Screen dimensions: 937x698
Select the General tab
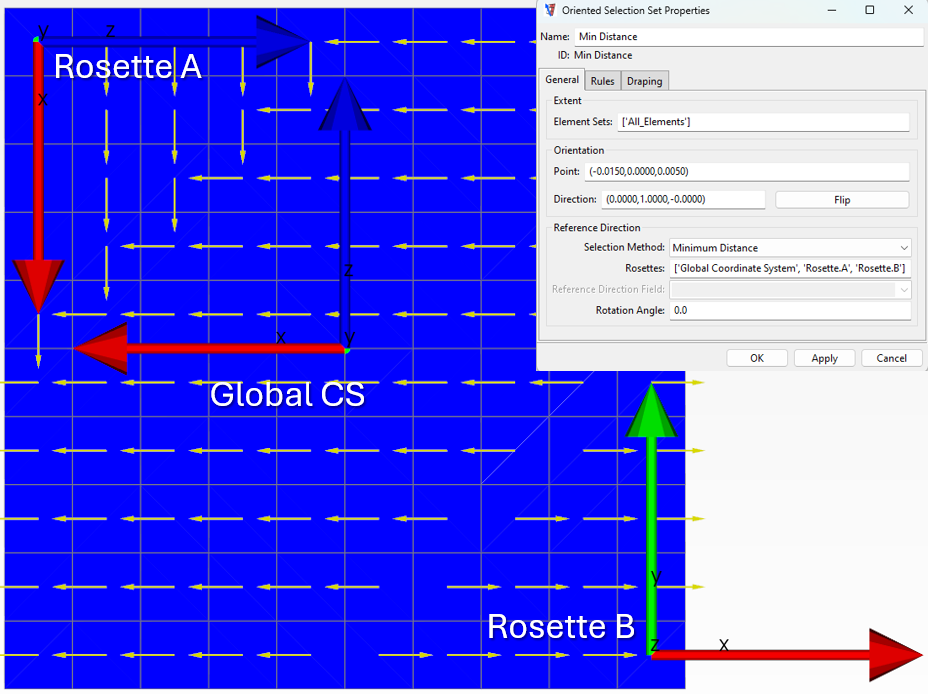(x=562, y=80)
